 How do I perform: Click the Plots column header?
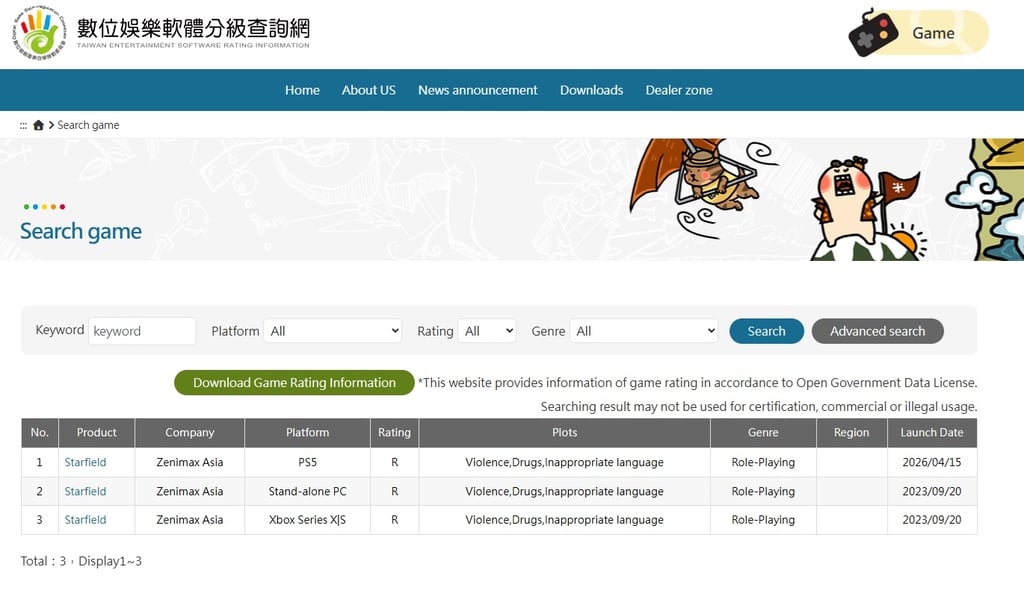pyautogui.click(x=564, y=432)
